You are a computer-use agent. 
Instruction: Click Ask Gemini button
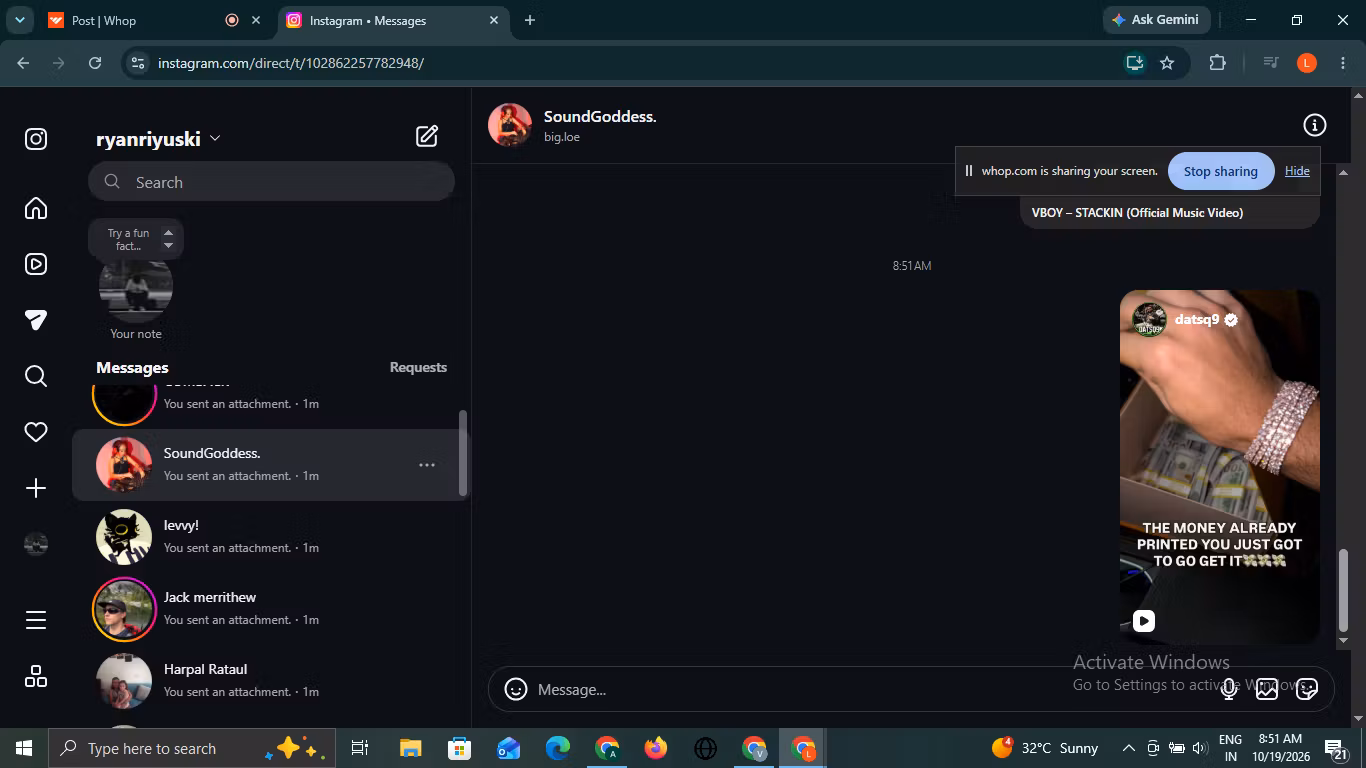pos(1157,20)
